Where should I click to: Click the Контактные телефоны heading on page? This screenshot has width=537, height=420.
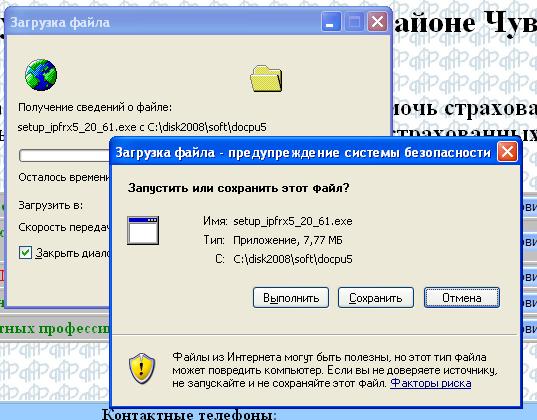[x=189, y=415]
